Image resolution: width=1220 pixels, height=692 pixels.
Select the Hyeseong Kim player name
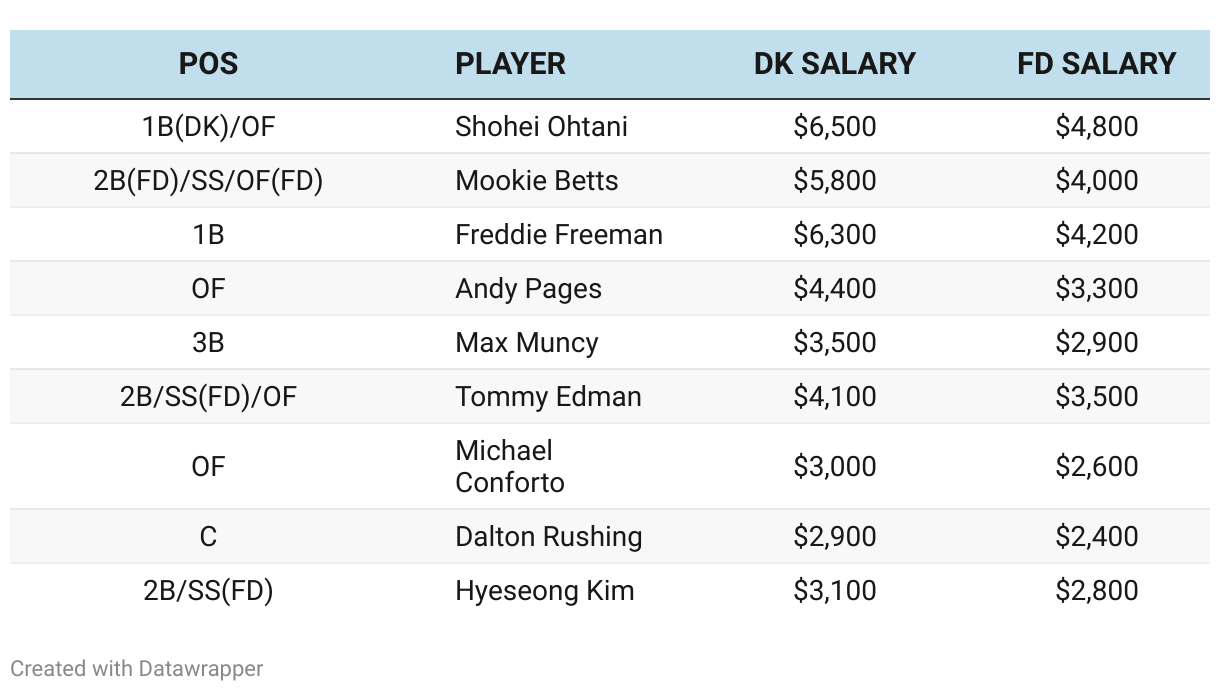[544, 591]
